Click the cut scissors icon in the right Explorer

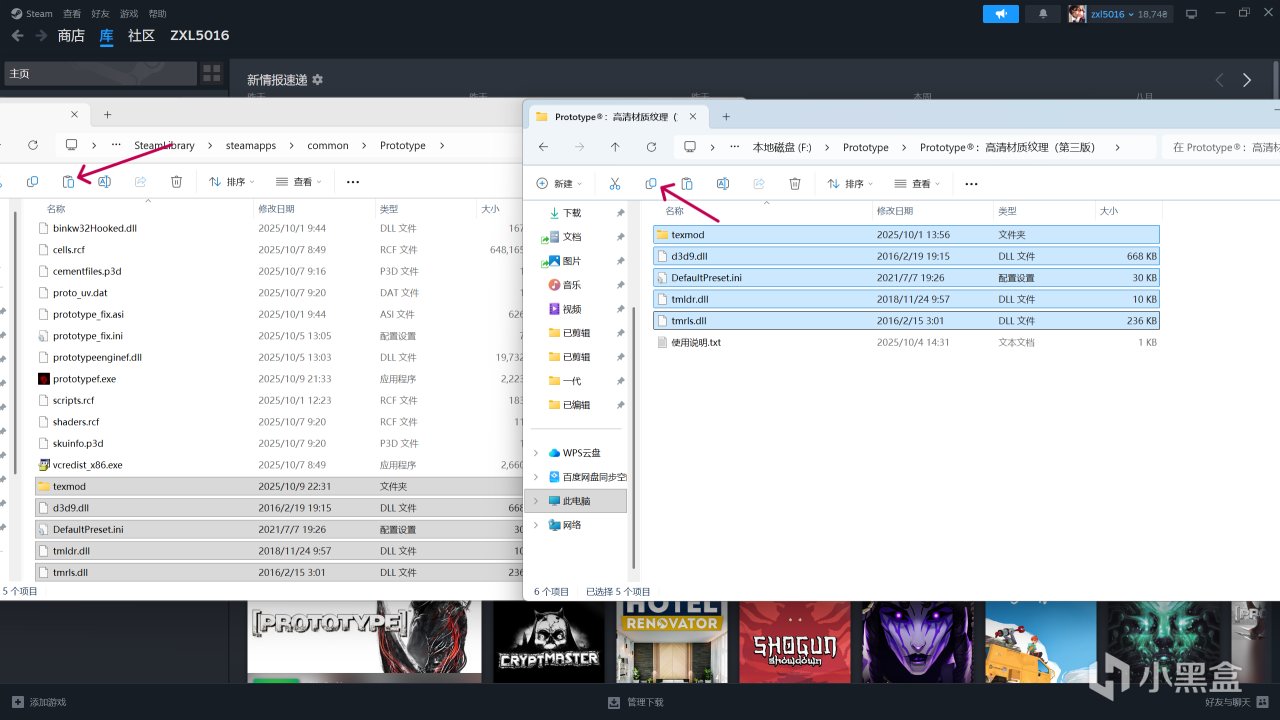pos(615,184)
